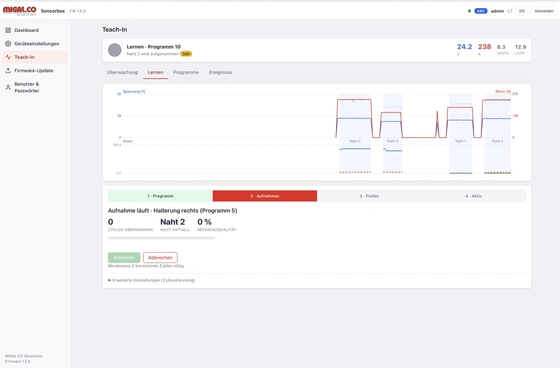Click the Abbrechen button
Viewport: 560px width, 368px height.
160,258
